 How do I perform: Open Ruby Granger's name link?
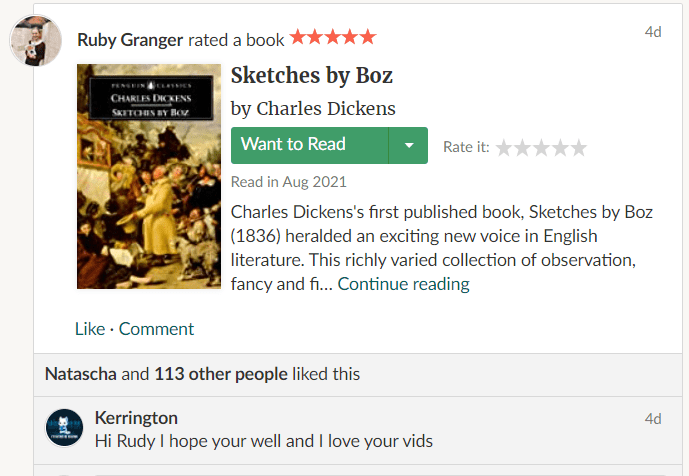pos(130,40)
